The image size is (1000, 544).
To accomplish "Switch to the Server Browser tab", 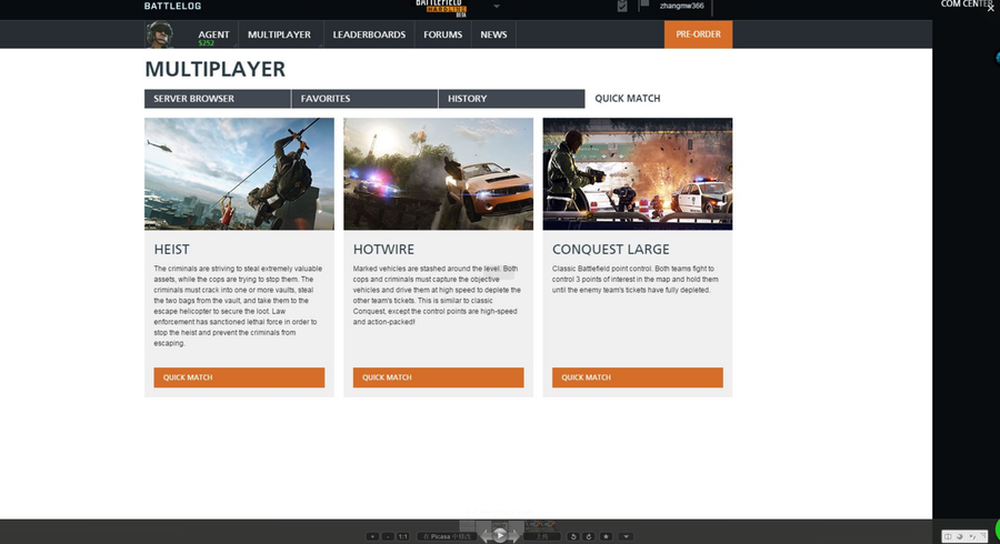I will point(217,99).
